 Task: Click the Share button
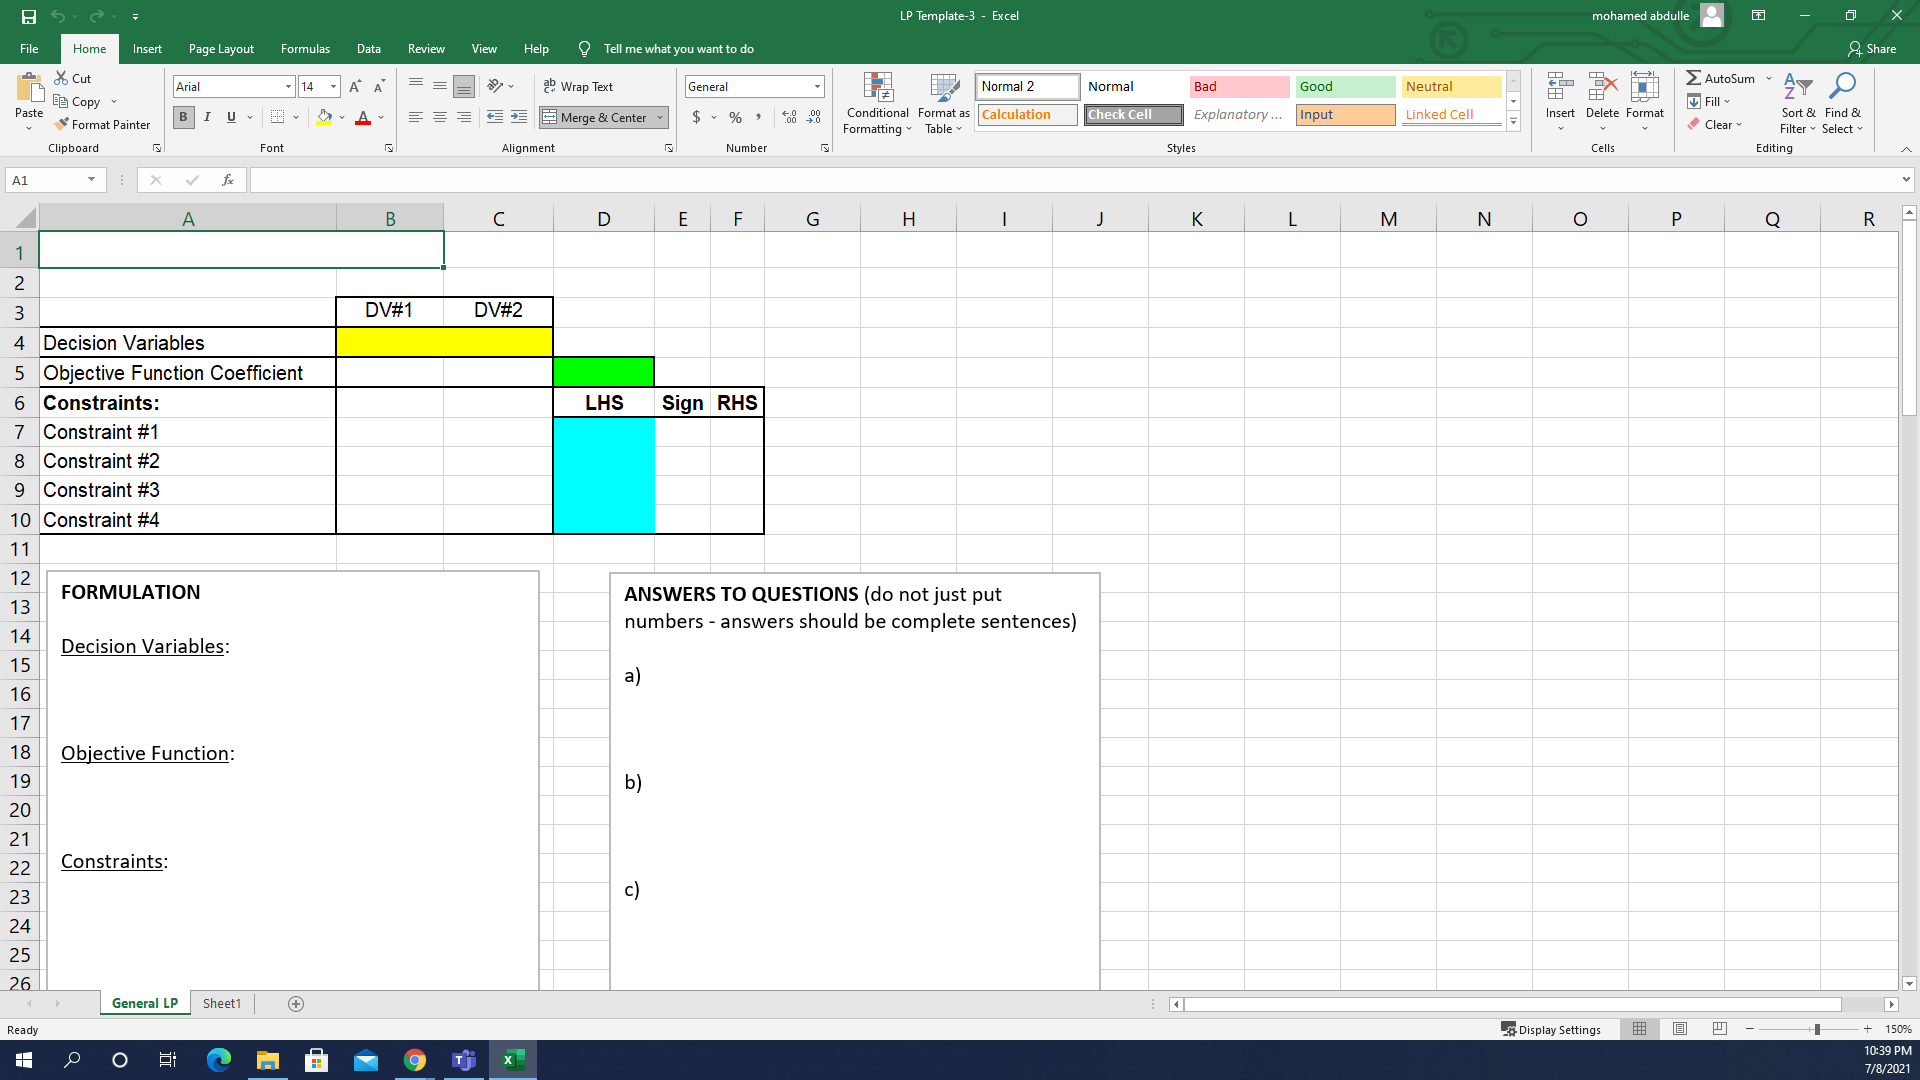[x=1871, y=48]
